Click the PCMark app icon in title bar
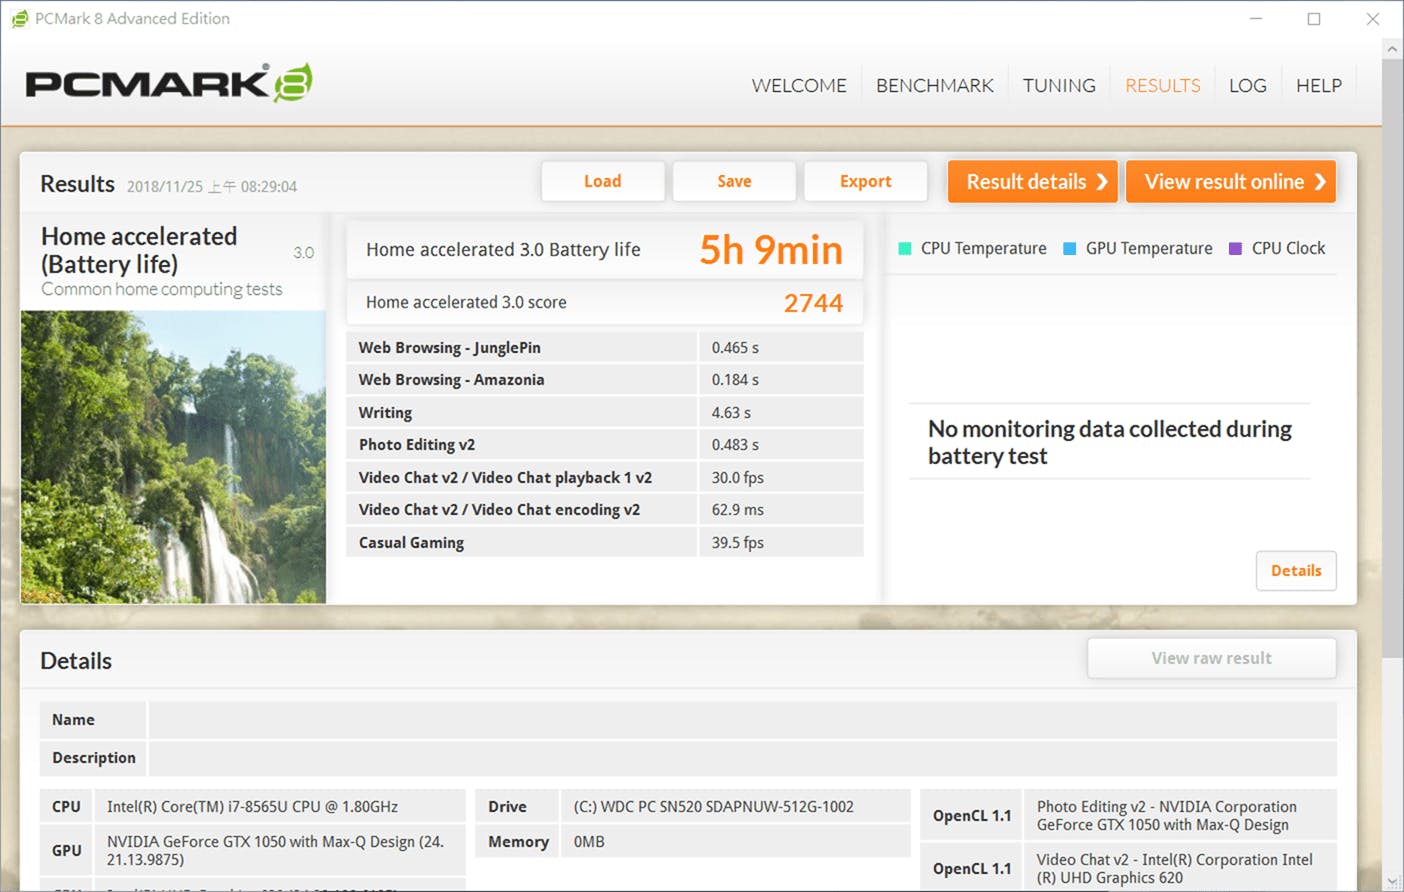Image resolution: width=1404 pixels, height=892 pixels. coord(19,19)
